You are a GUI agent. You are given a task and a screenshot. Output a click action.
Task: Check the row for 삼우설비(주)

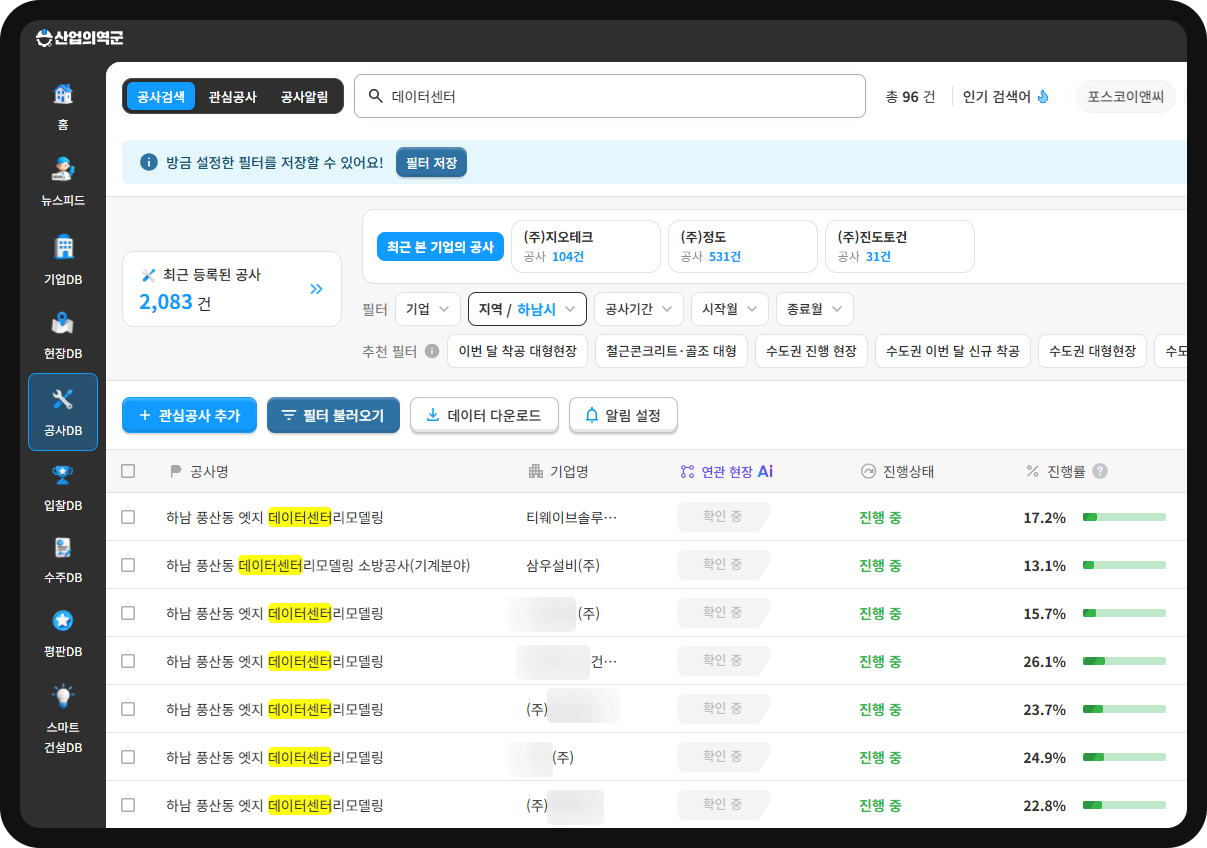(x=128, y=565)
